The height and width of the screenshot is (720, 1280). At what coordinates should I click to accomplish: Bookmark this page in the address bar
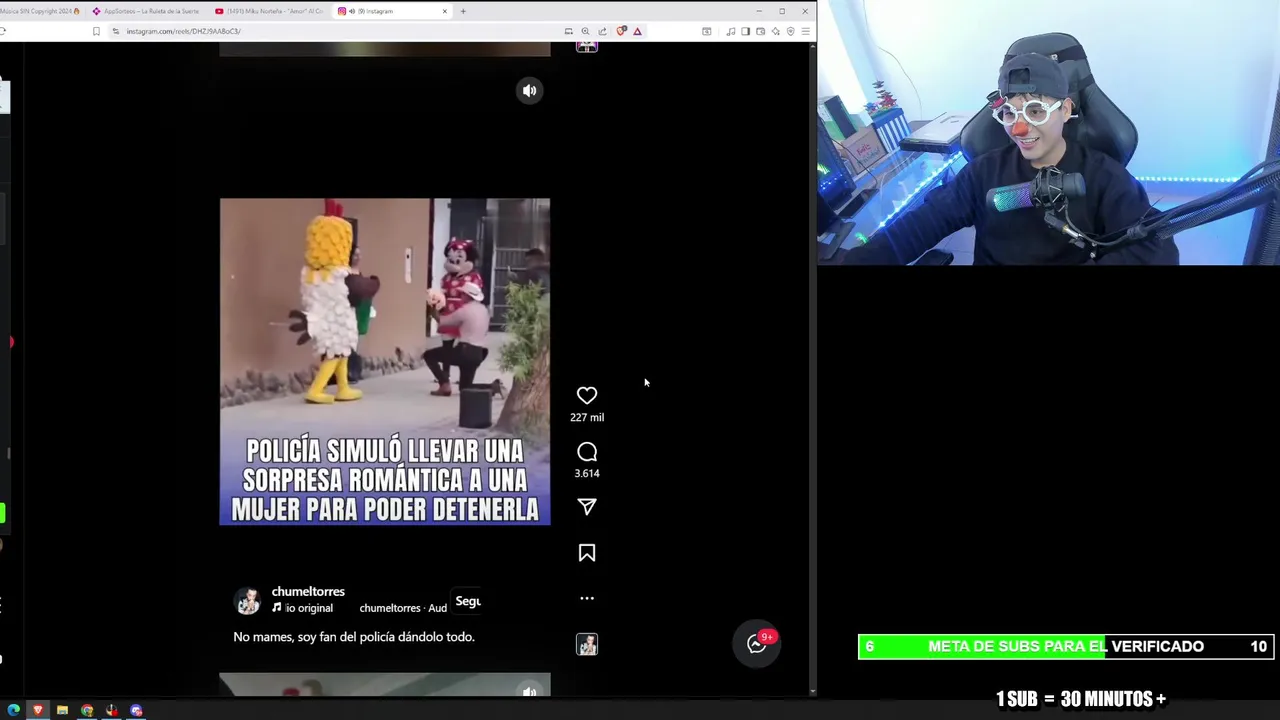tap(96, 31)
